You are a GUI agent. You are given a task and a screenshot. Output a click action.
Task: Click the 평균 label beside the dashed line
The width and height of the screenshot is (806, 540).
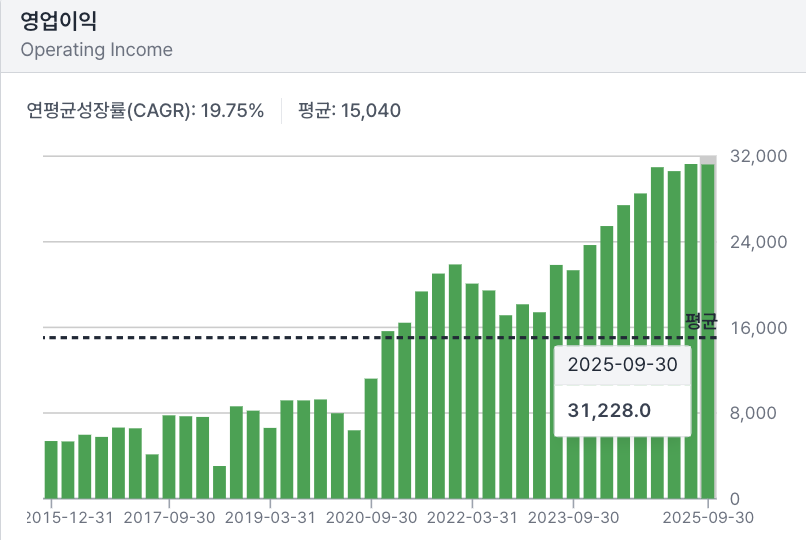[x=701, y=321]
